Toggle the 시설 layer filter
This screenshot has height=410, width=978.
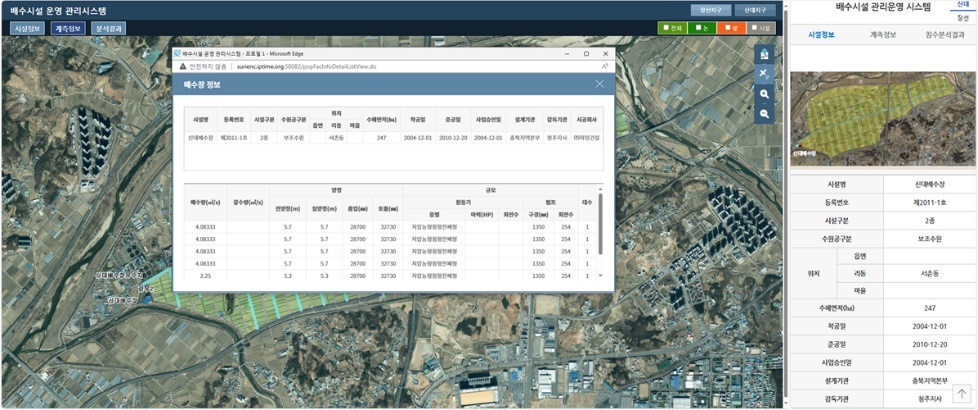[762, 28]
